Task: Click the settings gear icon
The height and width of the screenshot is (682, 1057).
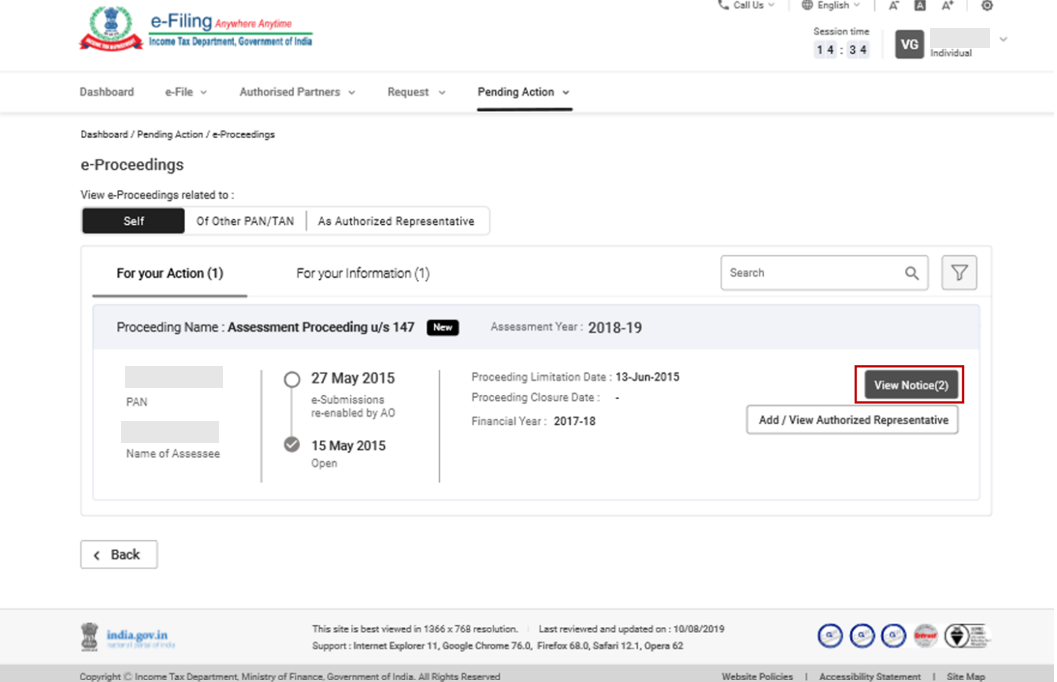Action: click(x=987, y=6)
